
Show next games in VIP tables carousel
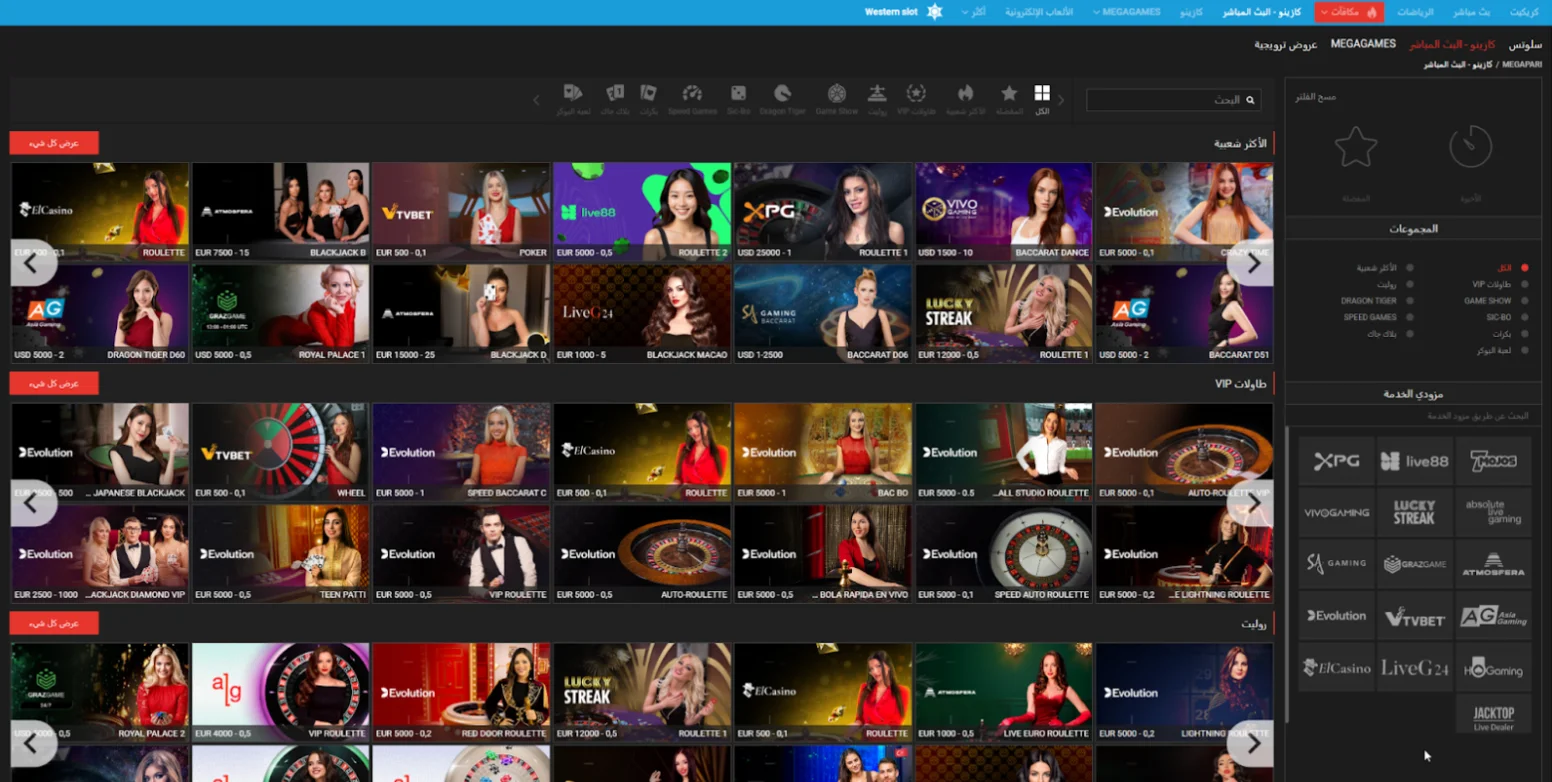click(1252, 504)
